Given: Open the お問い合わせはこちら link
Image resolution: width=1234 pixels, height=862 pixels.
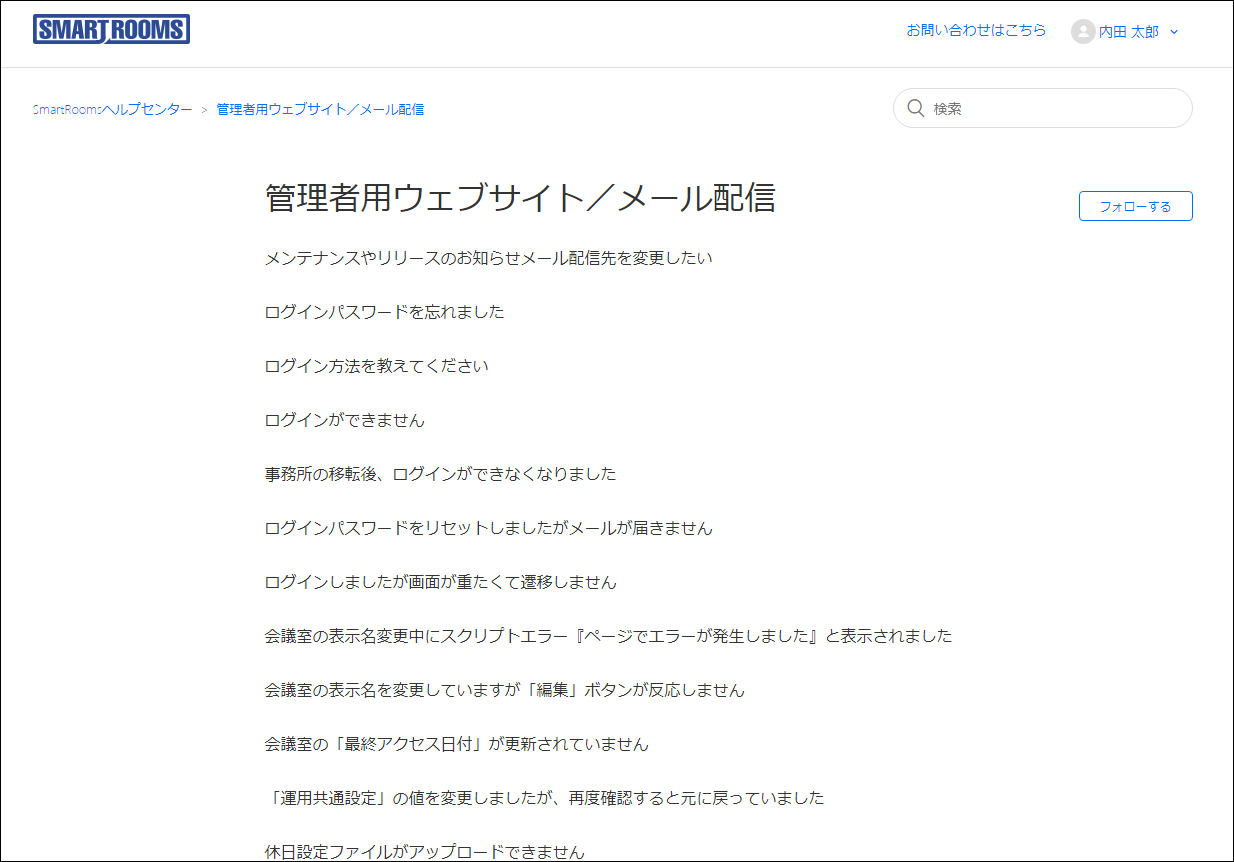Looking at the screenshot, I should [x=976, y=30].
